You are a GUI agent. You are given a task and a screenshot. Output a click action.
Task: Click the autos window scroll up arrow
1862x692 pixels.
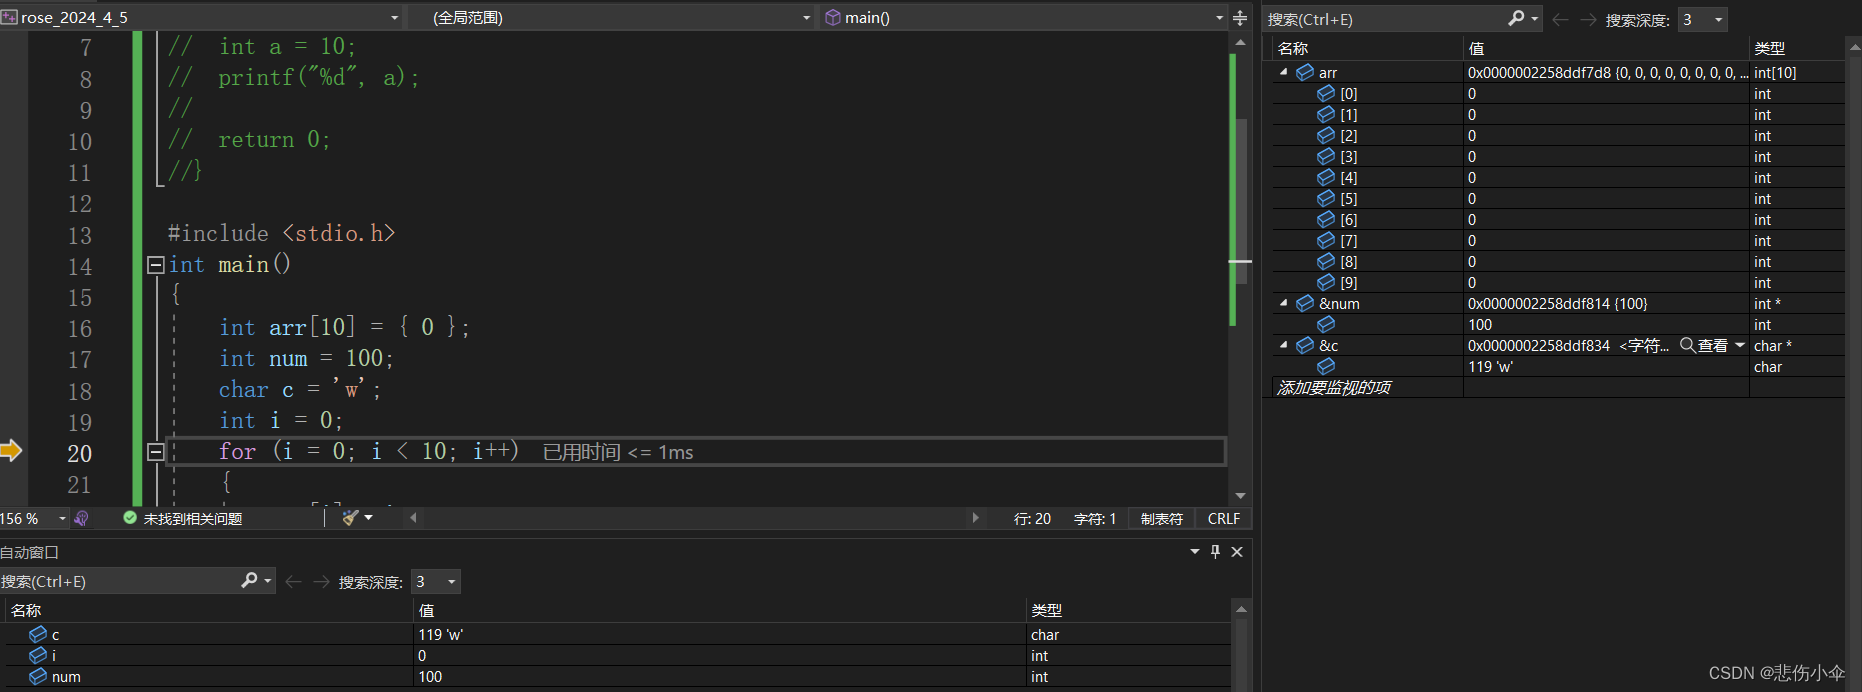click(1241, 609)
